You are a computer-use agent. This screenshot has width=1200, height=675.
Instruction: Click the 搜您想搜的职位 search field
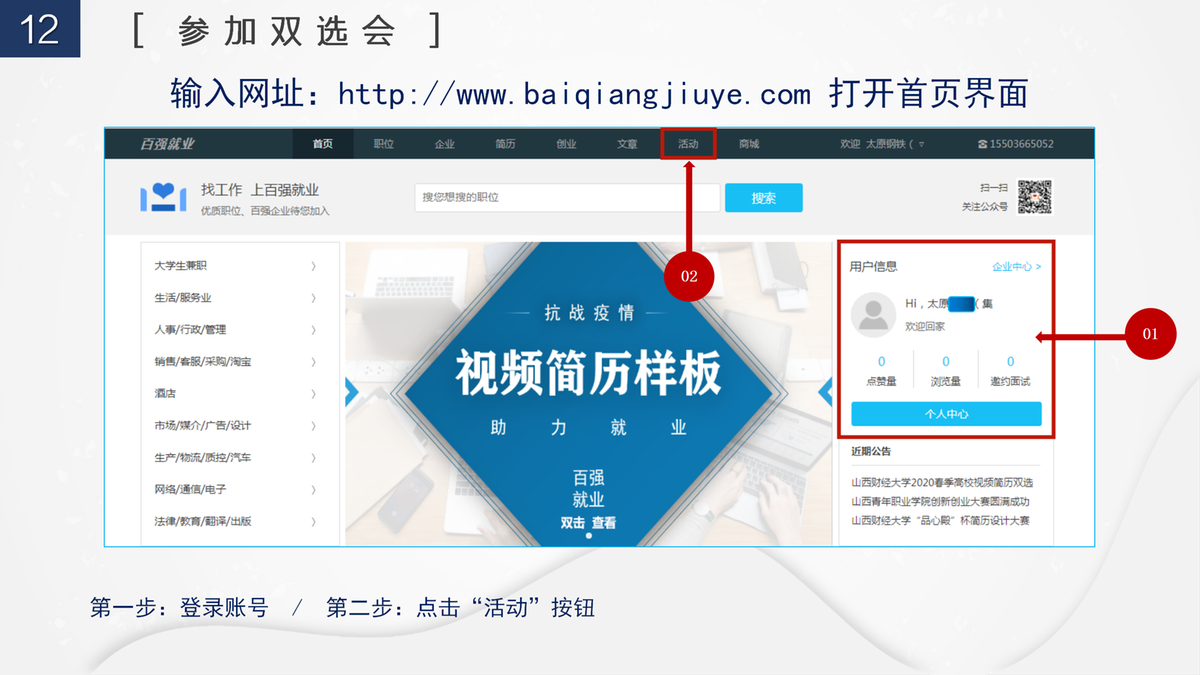coord(567,198)
